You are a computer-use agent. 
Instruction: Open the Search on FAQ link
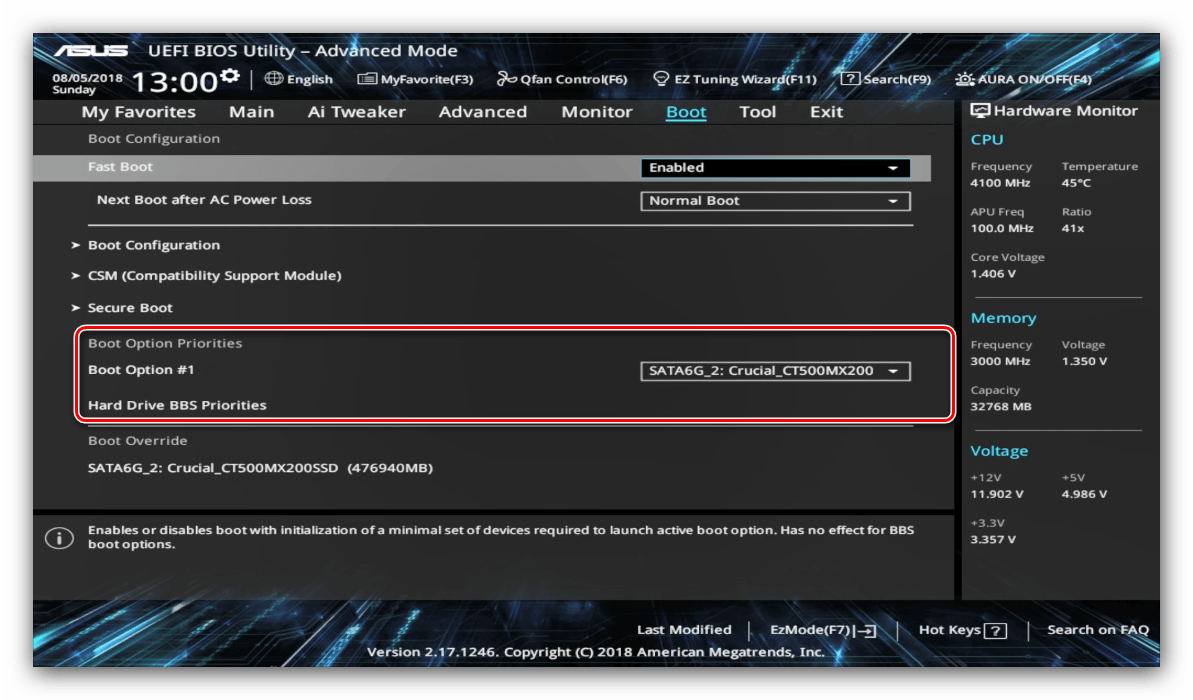pyautogui.click(x=1097, y=630)
